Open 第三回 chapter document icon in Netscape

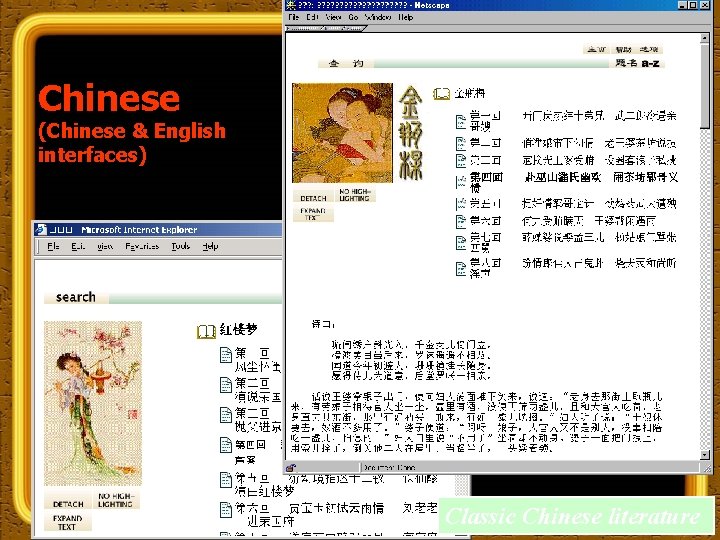pyautogui.click(x=461, y=161)
